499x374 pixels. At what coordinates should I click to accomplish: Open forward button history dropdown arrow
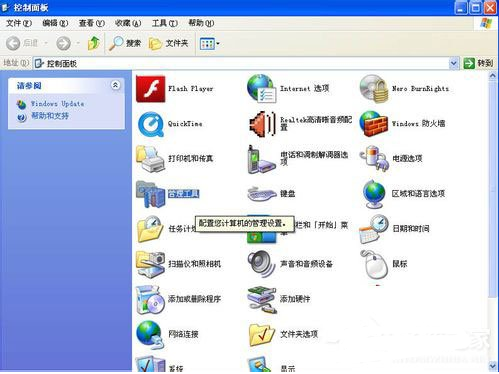[78, 43]
